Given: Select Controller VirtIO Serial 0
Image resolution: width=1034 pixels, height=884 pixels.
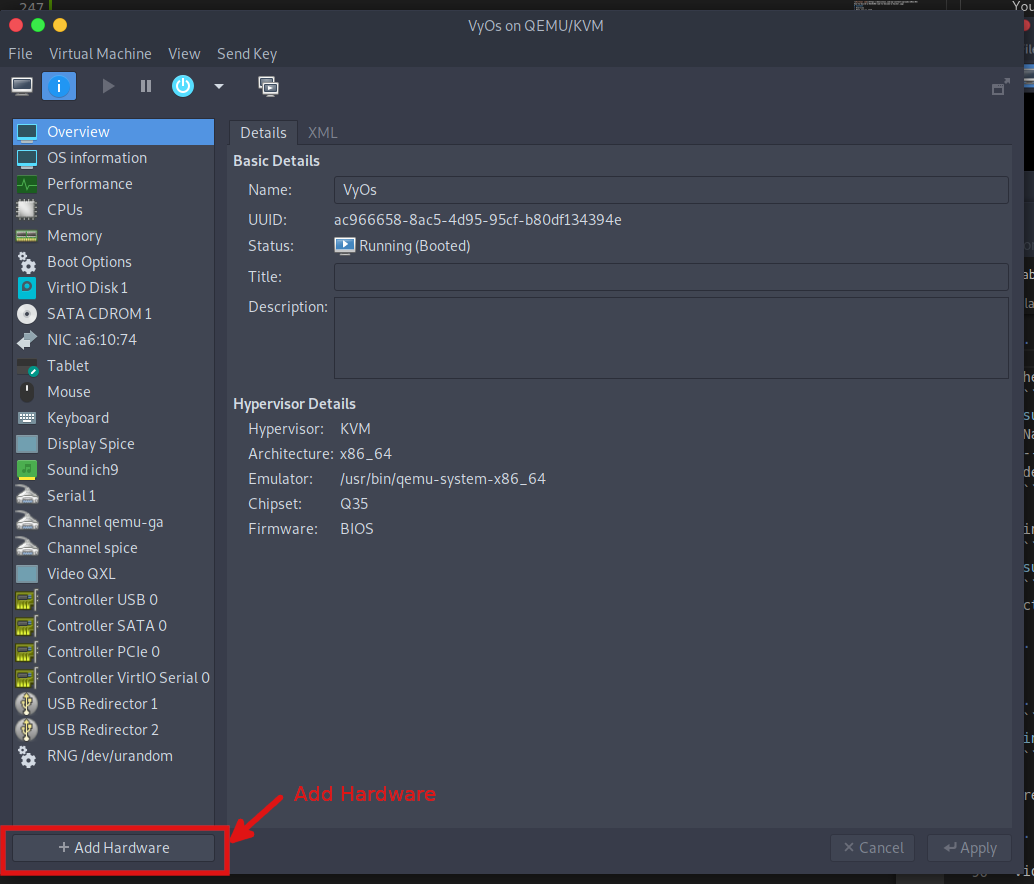Looking at the screenshot, I should tap(113, 678).
